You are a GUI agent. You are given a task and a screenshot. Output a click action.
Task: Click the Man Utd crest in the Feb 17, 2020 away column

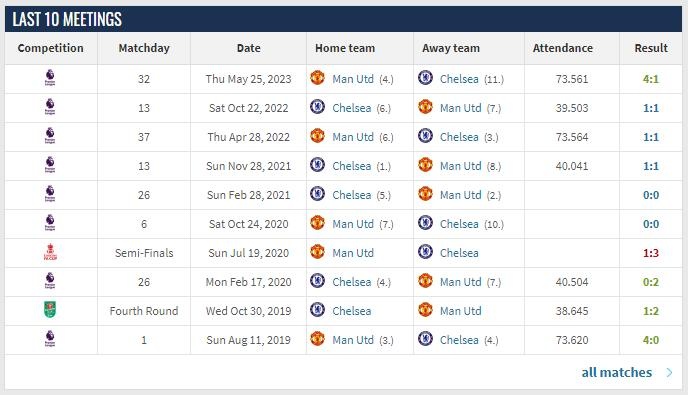coord(425,281)
